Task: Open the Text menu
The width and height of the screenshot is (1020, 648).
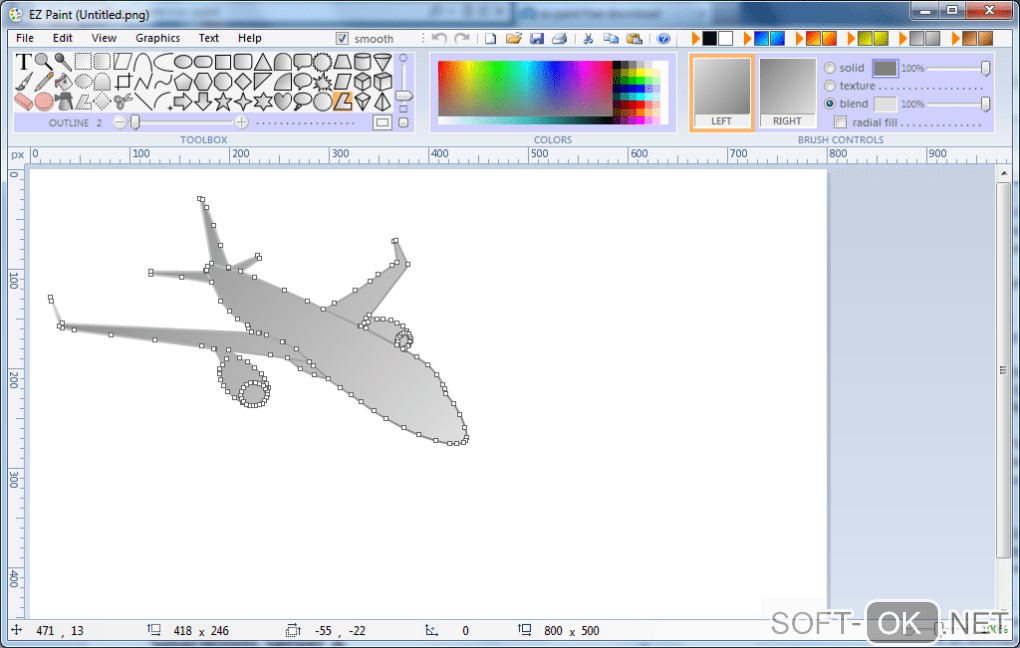Action: 209,38
